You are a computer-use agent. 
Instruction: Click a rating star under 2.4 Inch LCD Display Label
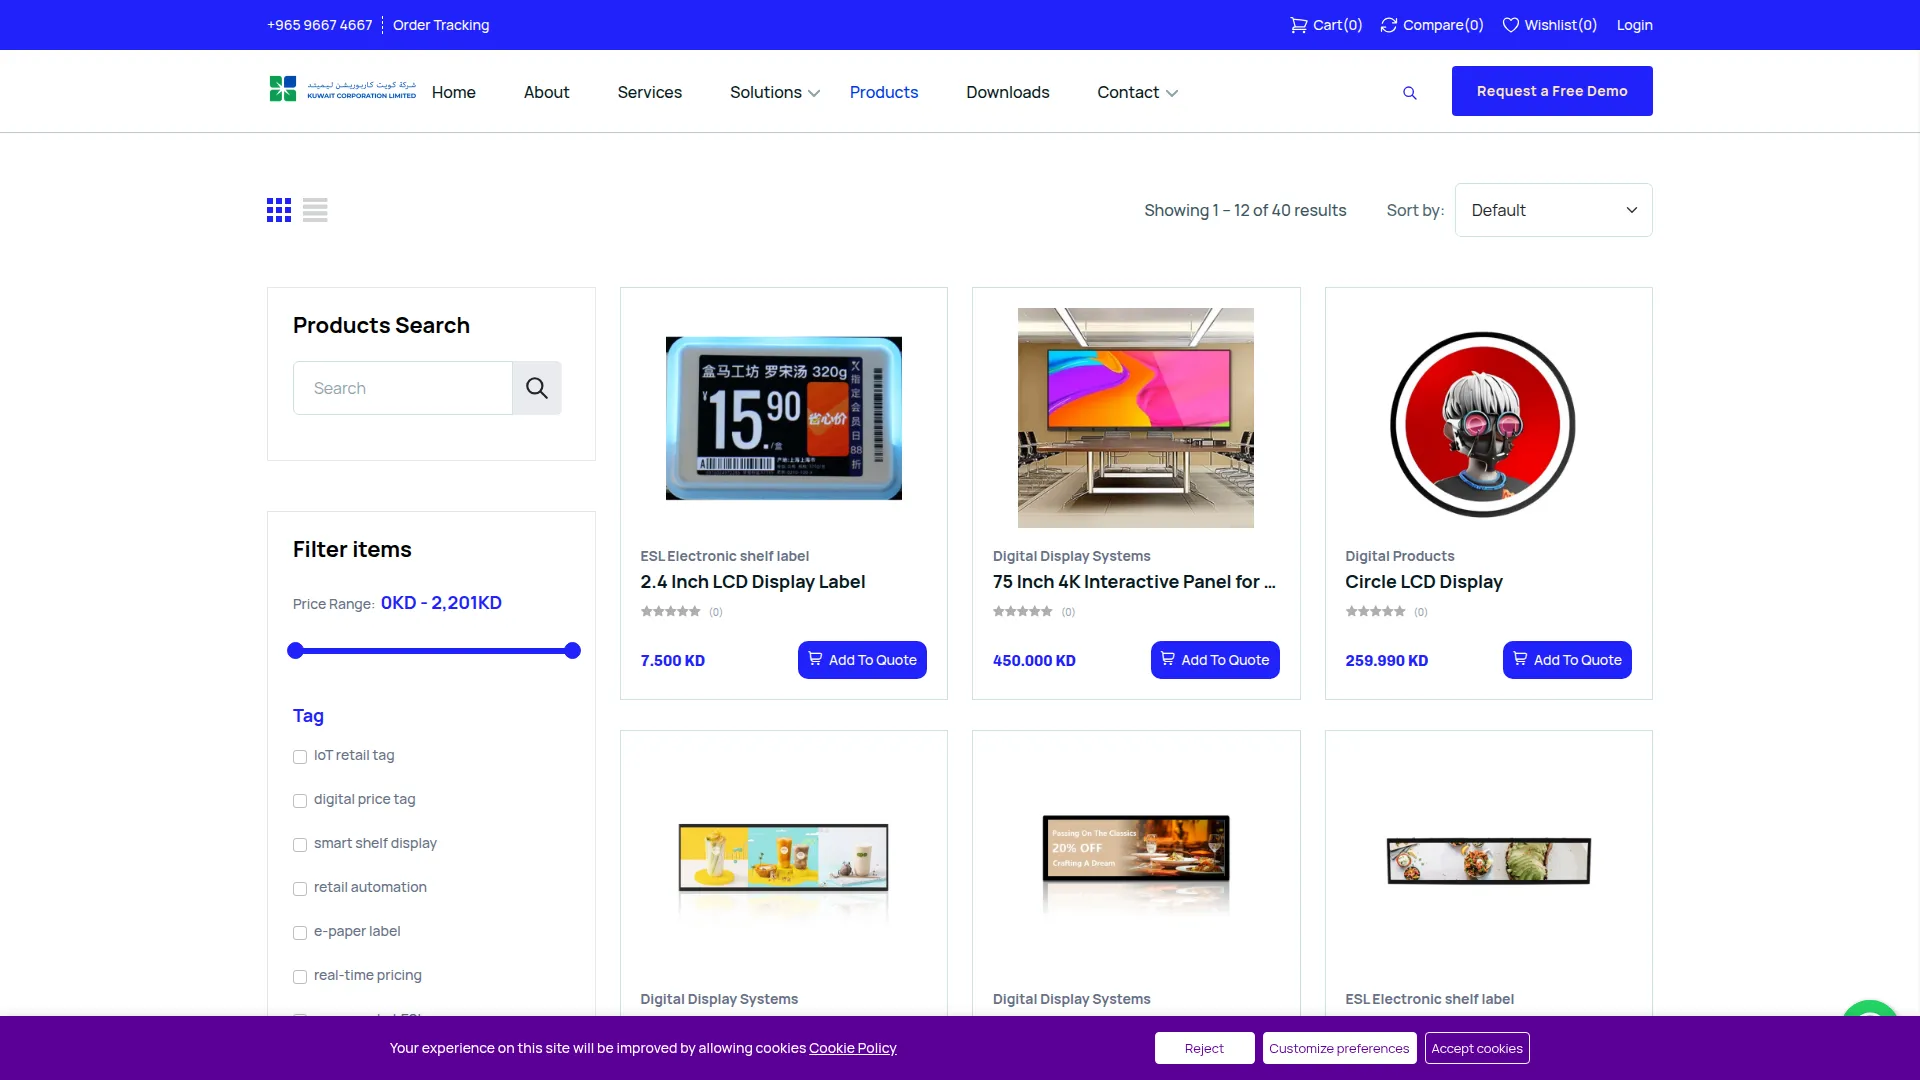coord(670,612)
